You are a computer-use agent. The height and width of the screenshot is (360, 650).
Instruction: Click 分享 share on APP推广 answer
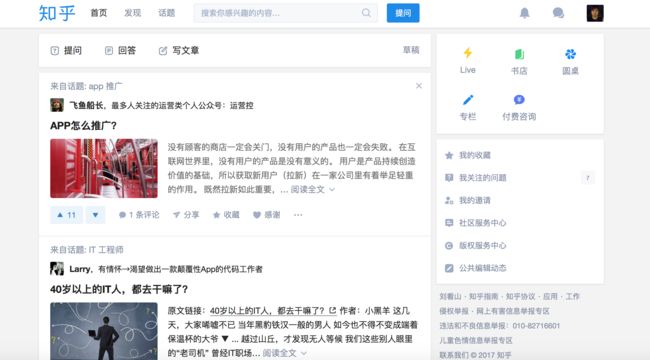click(x=186, y=215)
